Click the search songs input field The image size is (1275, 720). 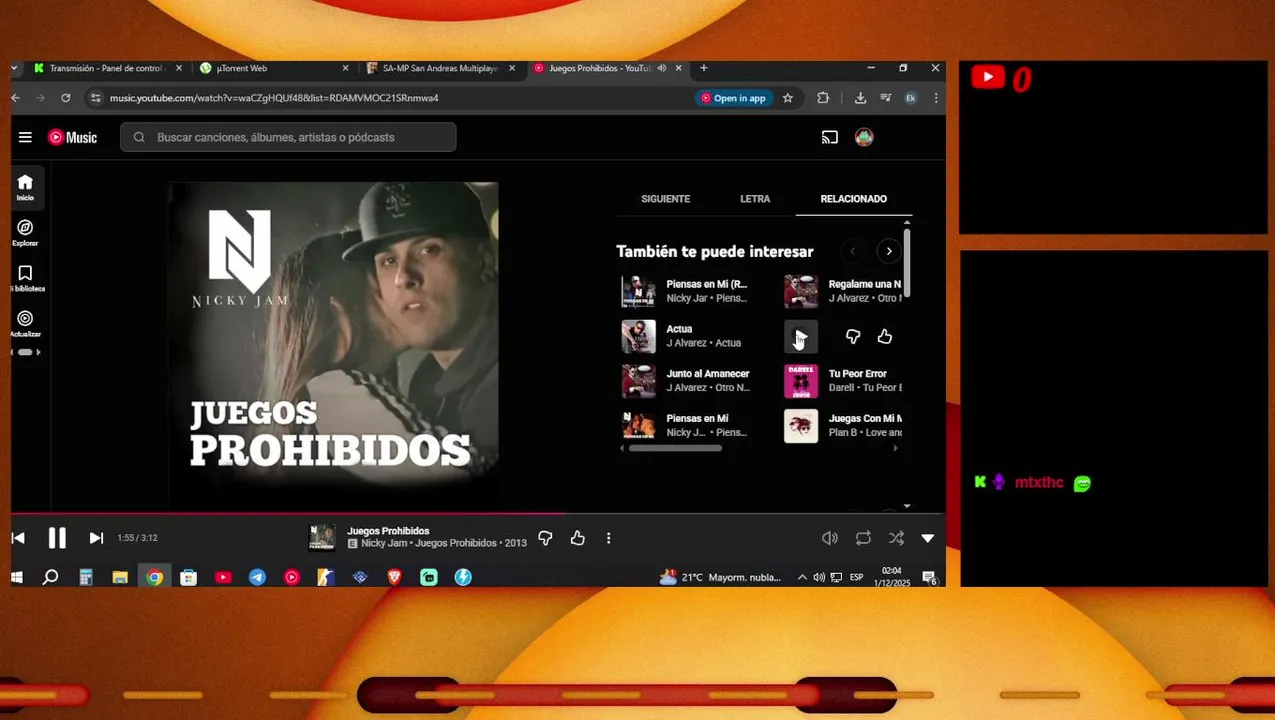pos(288,137)
